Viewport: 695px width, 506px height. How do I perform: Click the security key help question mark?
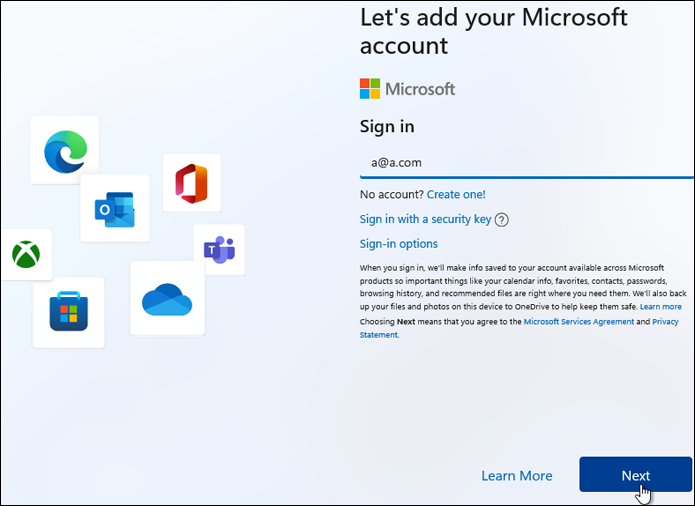pos(502,220)
